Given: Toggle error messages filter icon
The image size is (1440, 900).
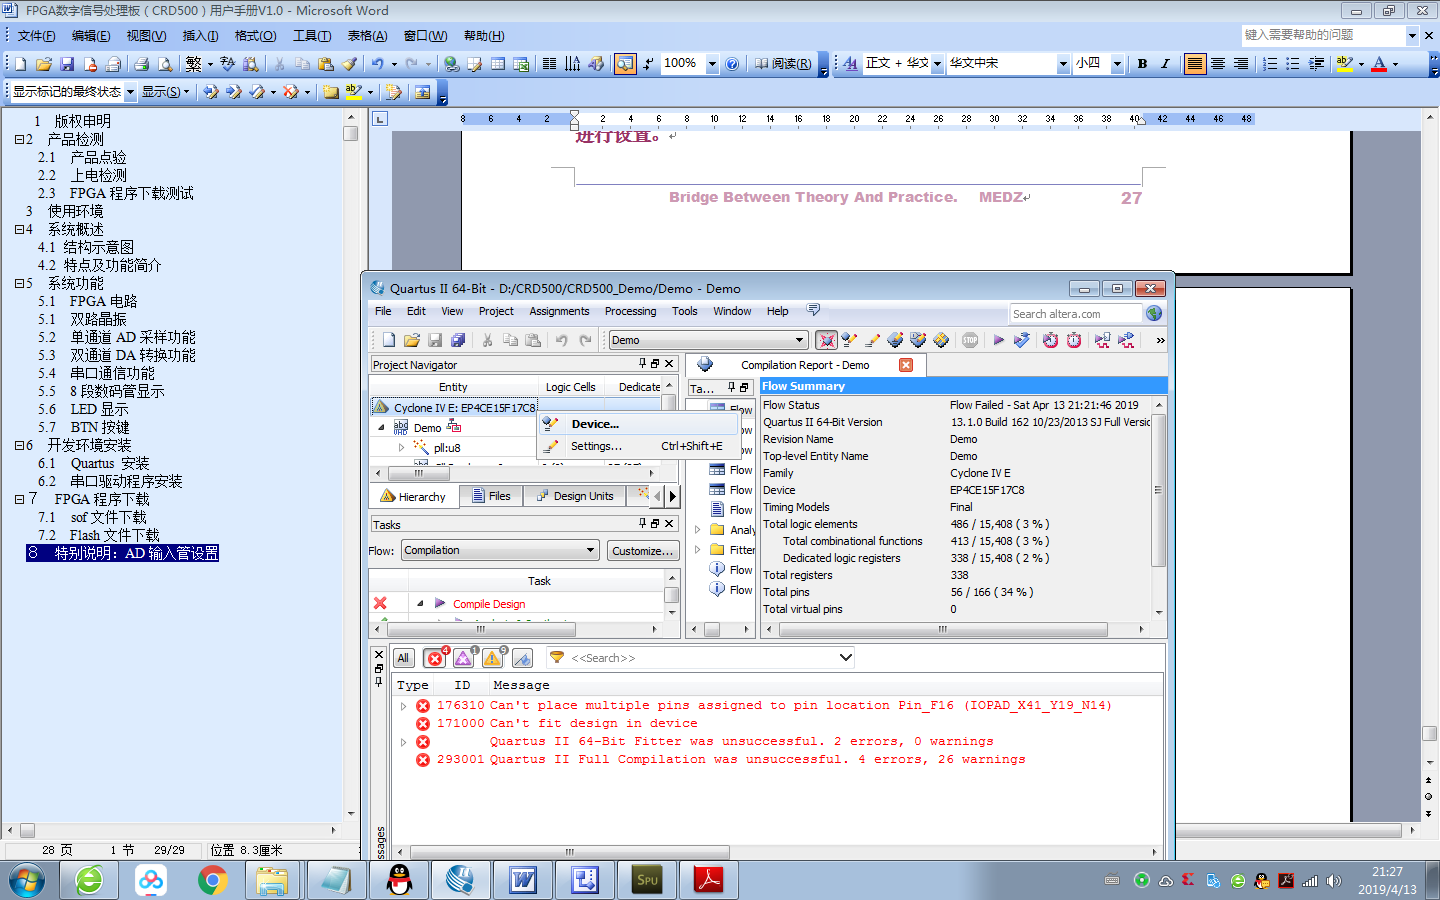Looking at the screenshot, I should pyautogui.click(x=435, y=658).
